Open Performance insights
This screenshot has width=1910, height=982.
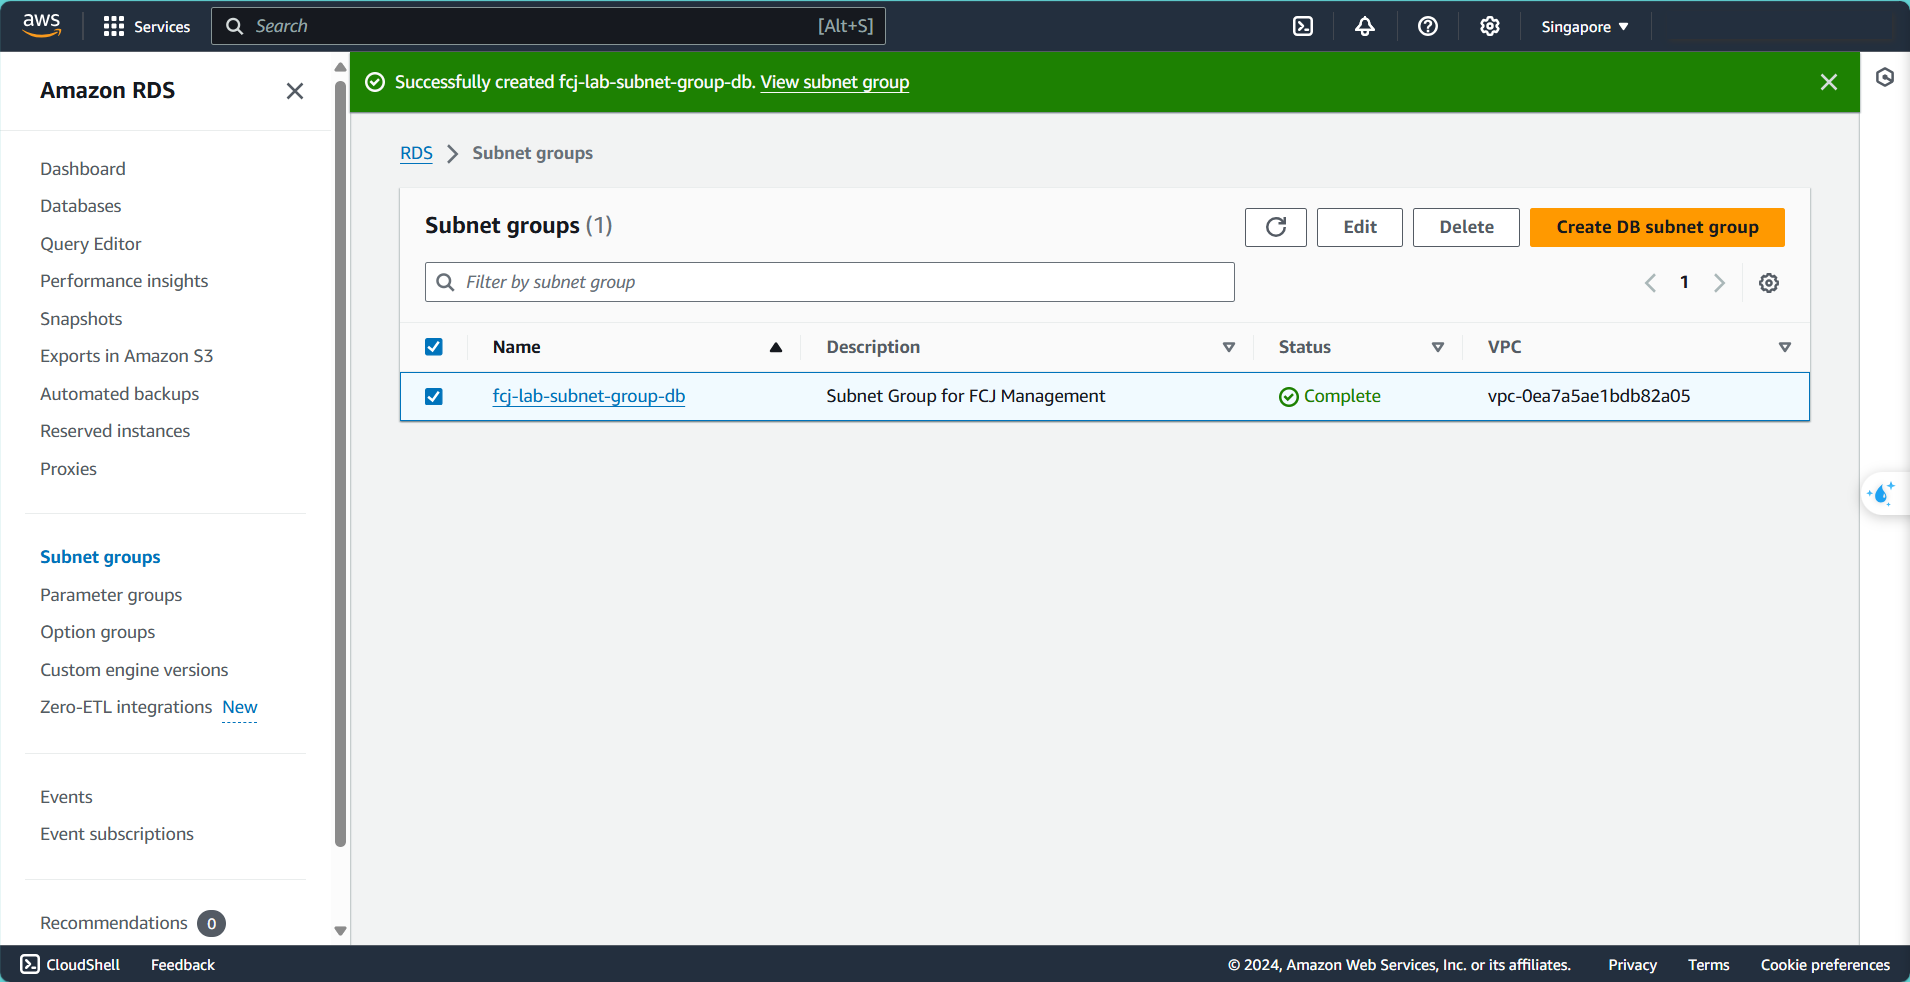pyautogui.click(x=124, y=281)
